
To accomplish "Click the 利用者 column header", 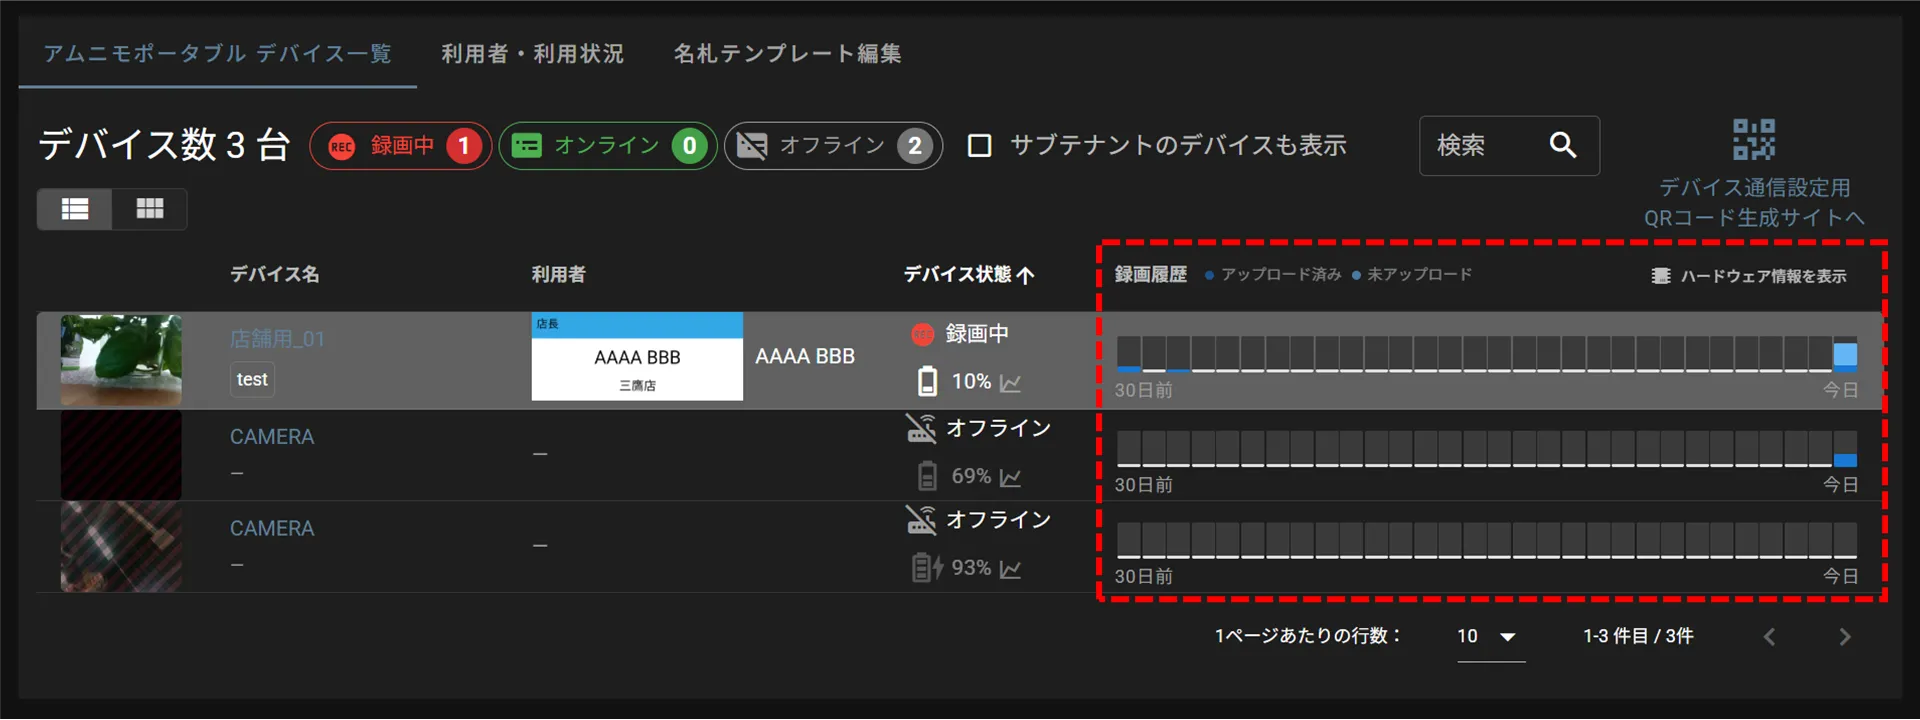I will (x=558, y=274).
